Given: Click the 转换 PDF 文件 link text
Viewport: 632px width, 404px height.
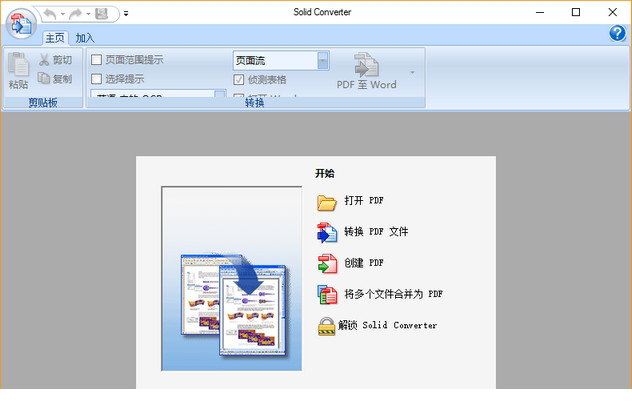Looking at the screenshot, I should click(x=376, y=231).
